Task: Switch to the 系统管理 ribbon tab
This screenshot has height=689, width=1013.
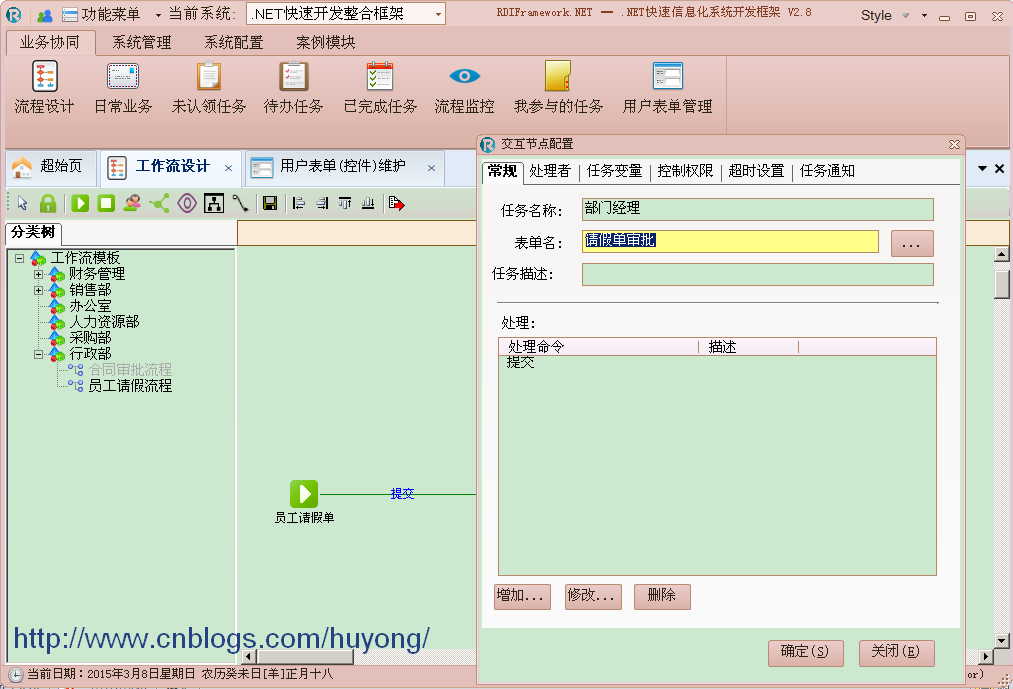Action: click(141, 43)
